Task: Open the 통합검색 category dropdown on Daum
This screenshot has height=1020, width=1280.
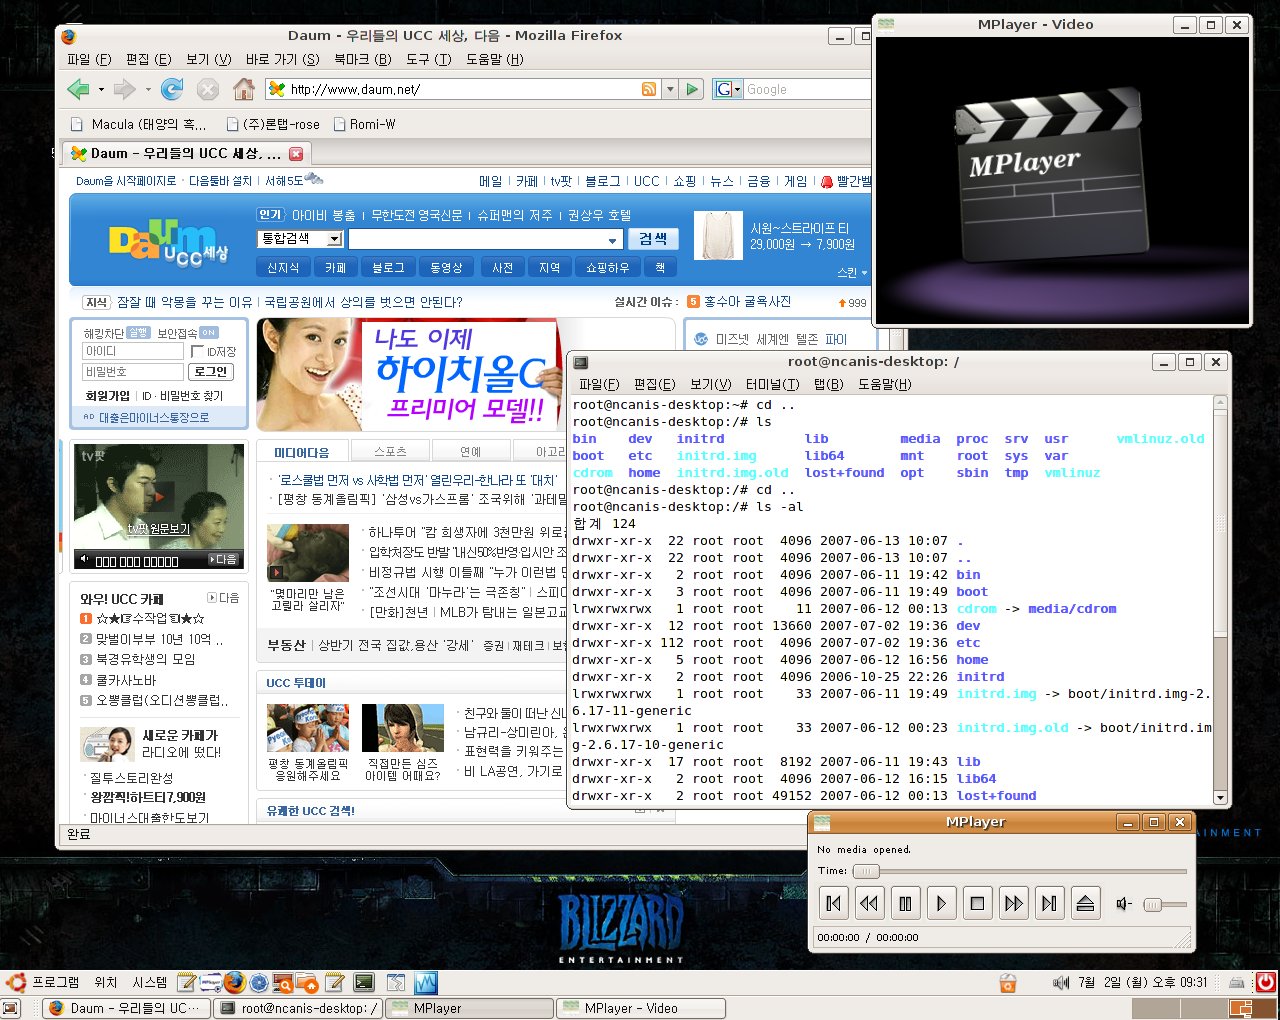Action: click(x=334, y=239)
